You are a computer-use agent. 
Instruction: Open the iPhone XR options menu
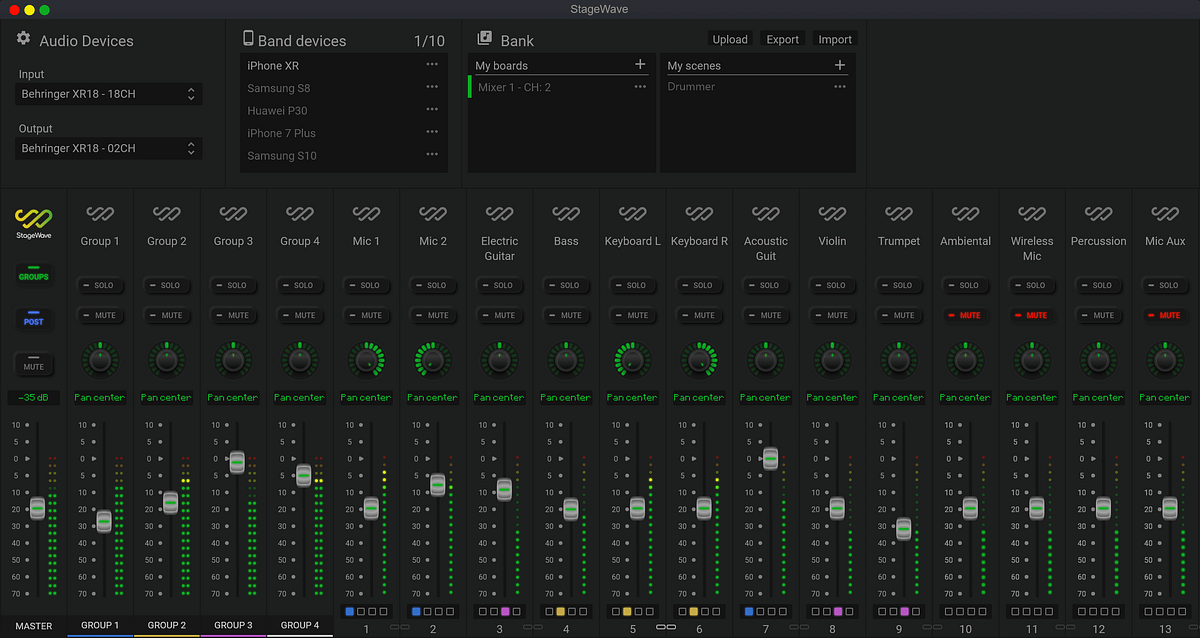(432, 64)
